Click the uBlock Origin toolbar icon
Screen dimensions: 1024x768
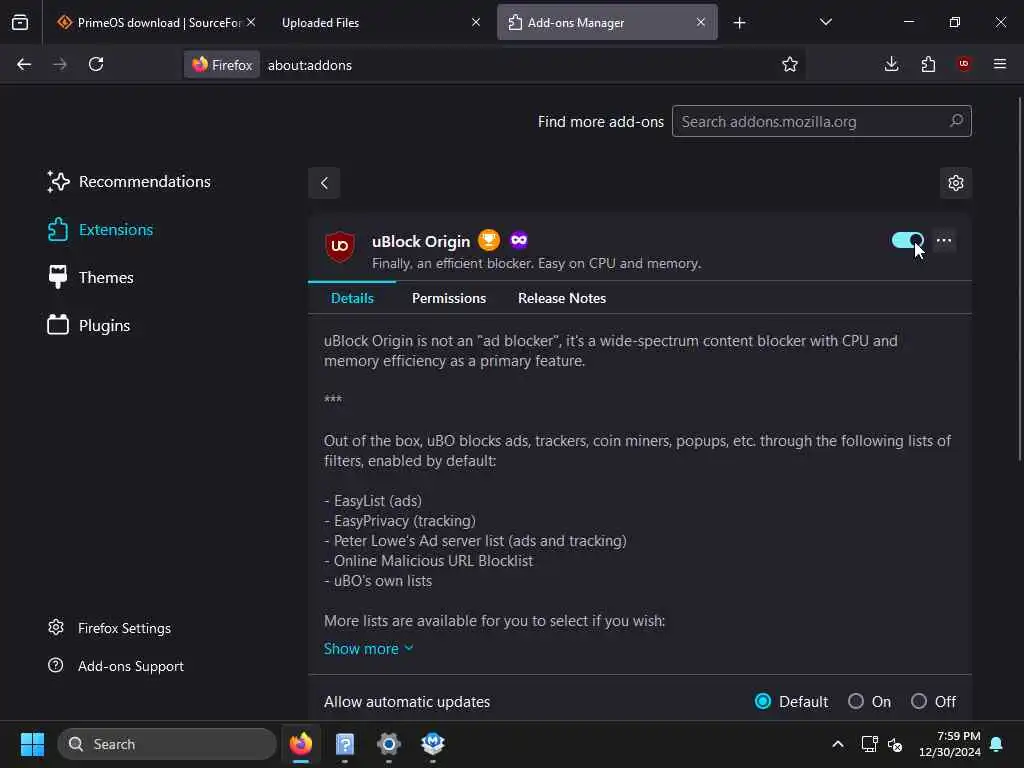click(x=964, y=64)
